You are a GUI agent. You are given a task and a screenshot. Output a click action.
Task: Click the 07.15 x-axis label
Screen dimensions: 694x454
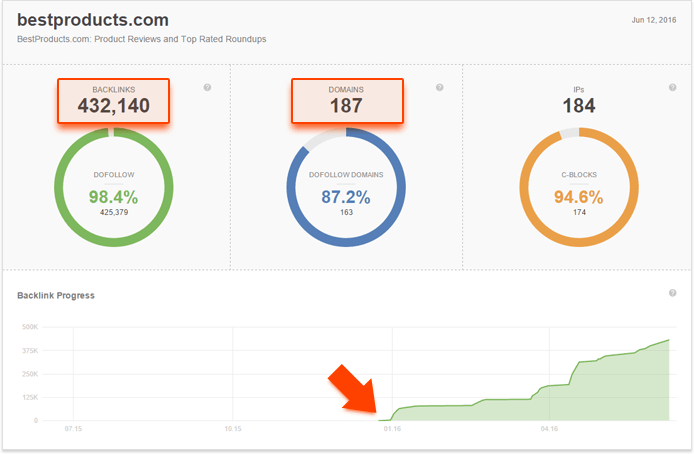tap(73, 429)
